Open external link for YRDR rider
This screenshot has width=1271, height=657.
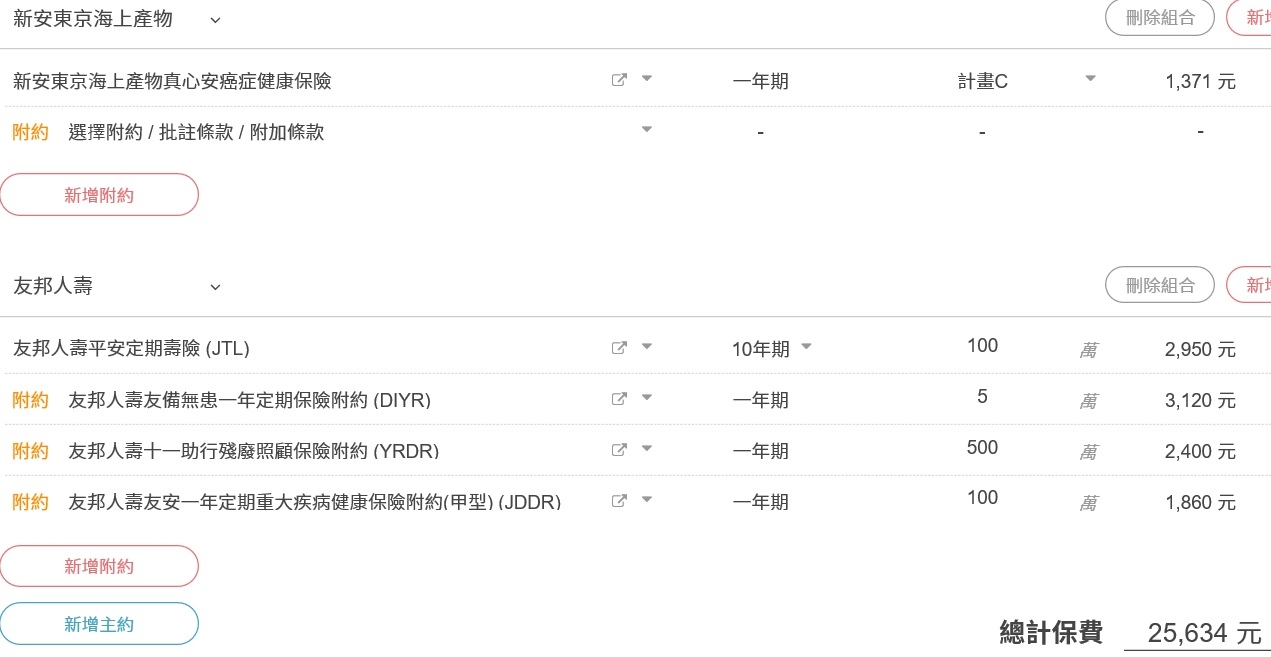tap(619, 450)
